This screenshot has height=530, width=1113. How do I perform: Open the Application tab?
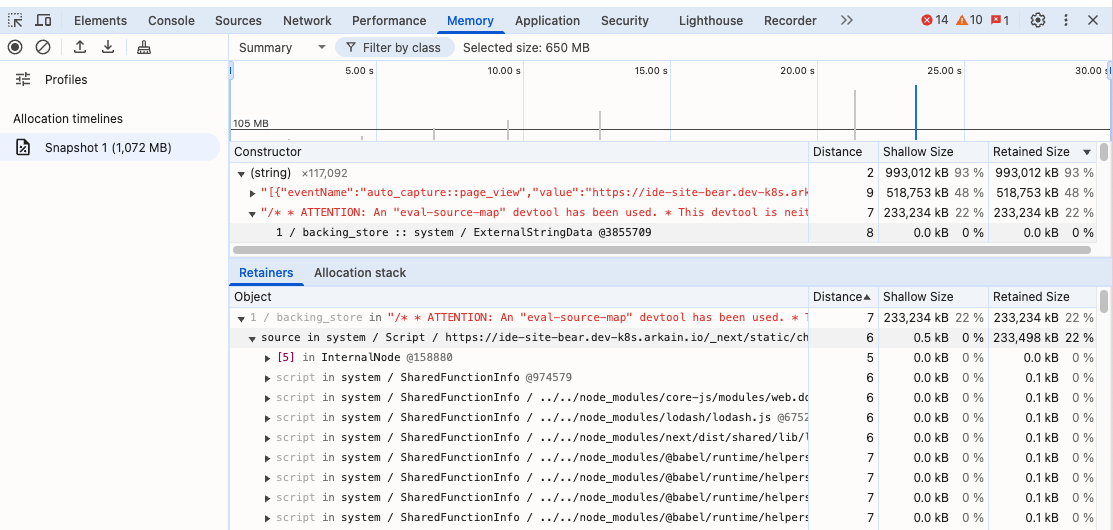click(x=547, y=21)
